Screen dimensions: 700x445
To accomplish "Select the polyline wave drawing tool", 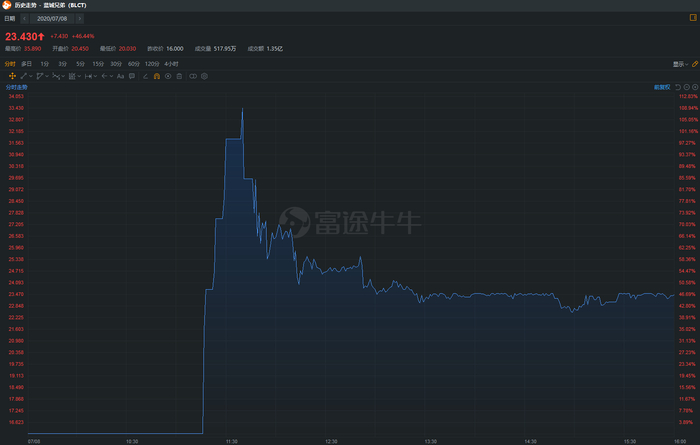I will coord(56,76).
